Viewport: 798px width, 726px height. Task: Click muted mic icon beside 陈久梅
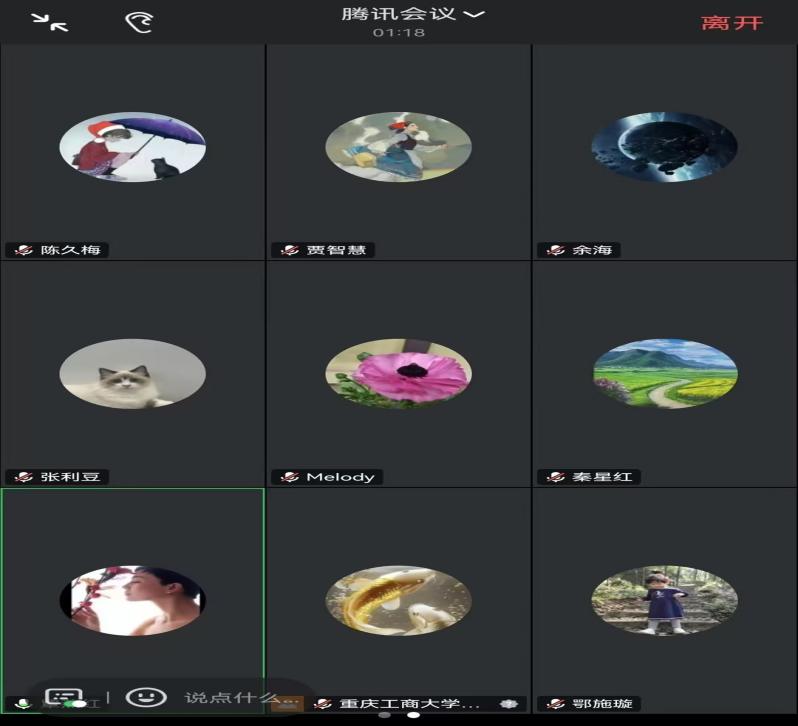[x=24, y=250]
